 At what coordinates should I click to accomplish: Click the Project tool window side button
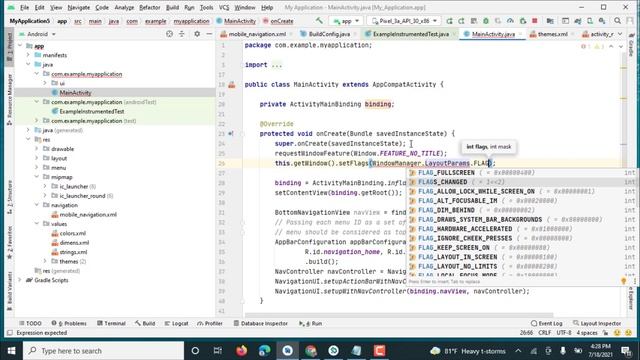[10, 46]
